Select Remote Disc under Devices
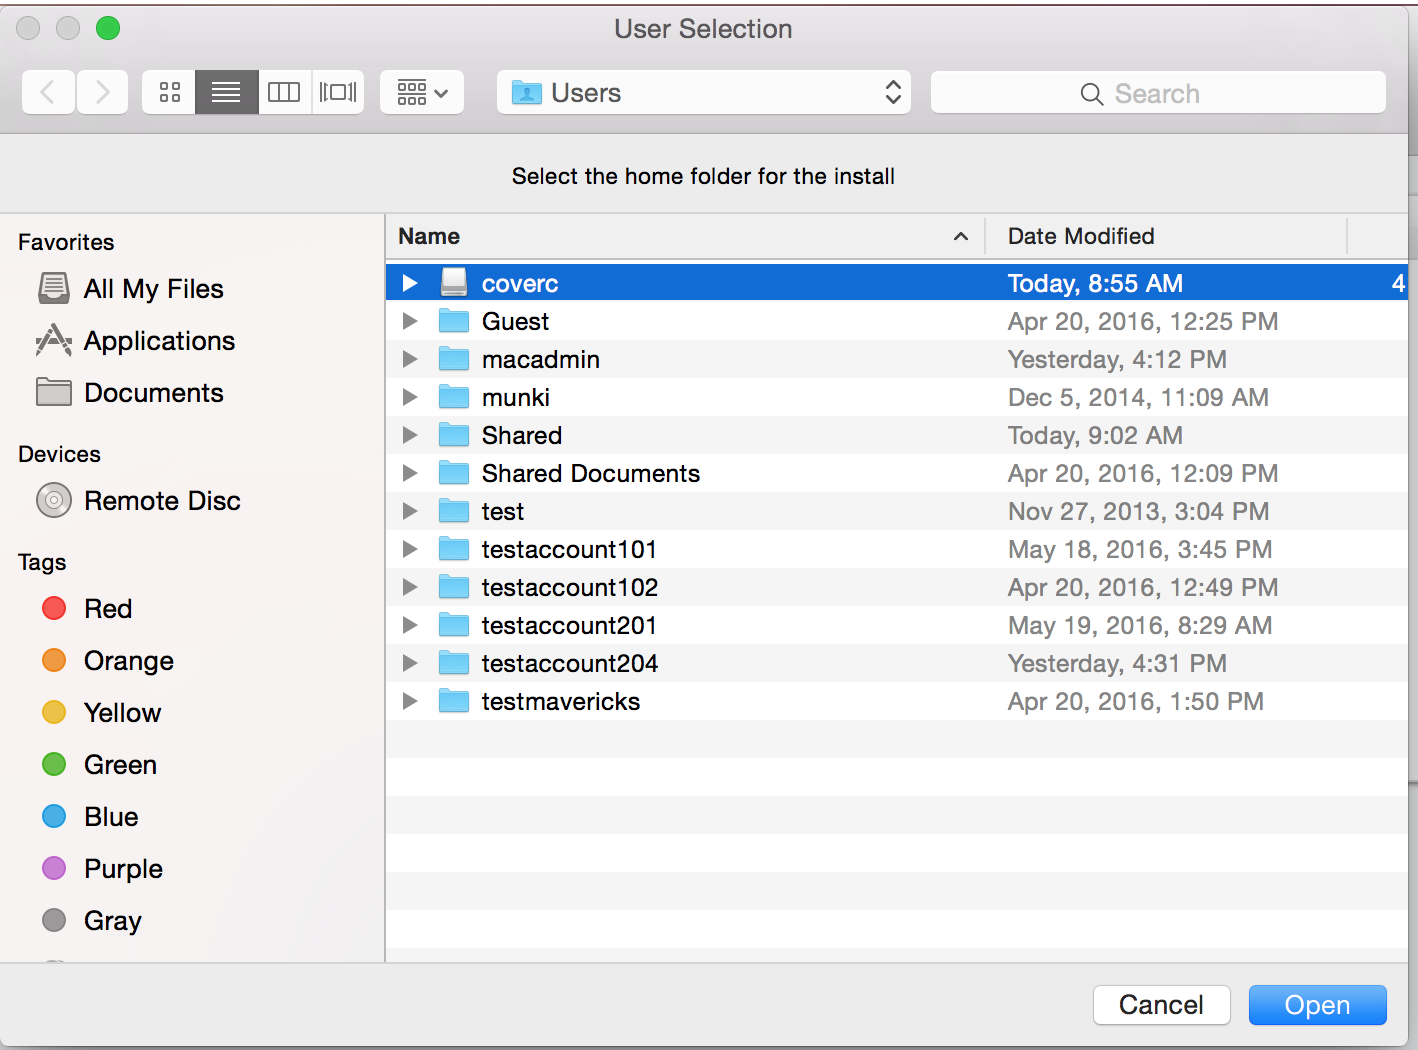Viewport: 1418px width, 1050px height. point(161,501)
